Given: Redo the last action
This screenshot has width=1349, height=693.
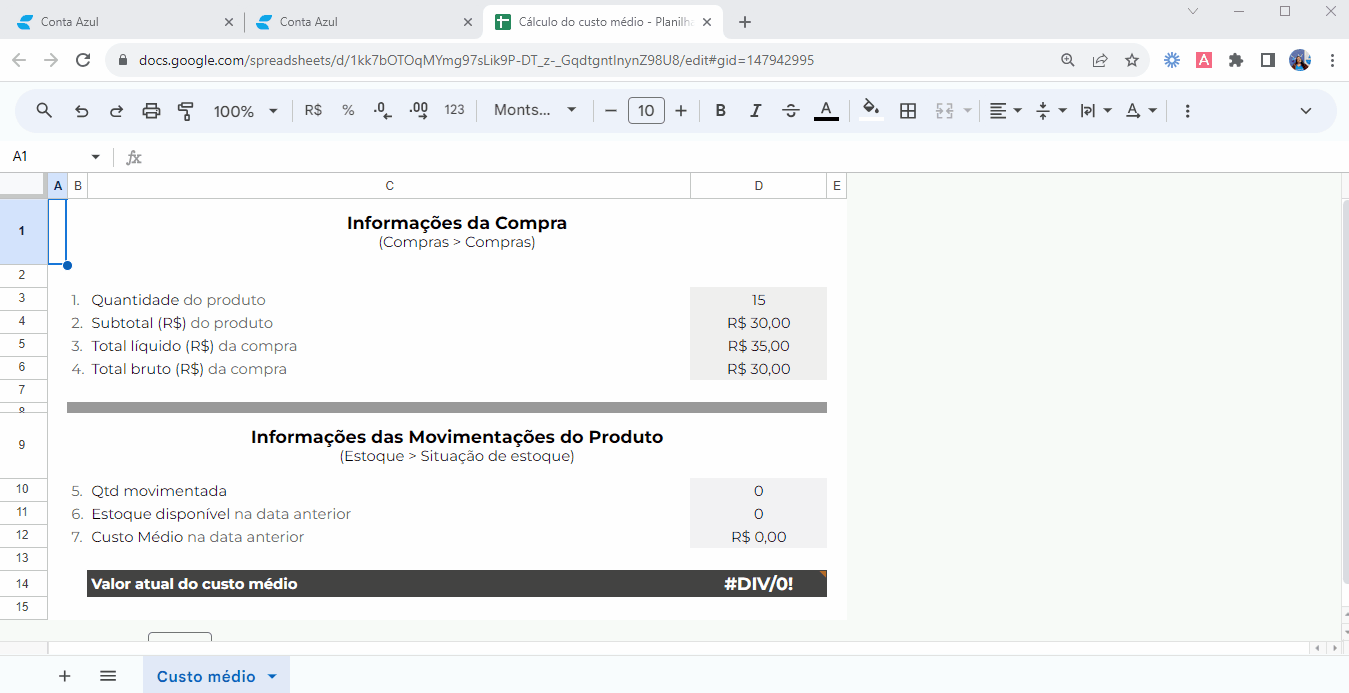Looking at the screenshot, I should click(116, 111).
